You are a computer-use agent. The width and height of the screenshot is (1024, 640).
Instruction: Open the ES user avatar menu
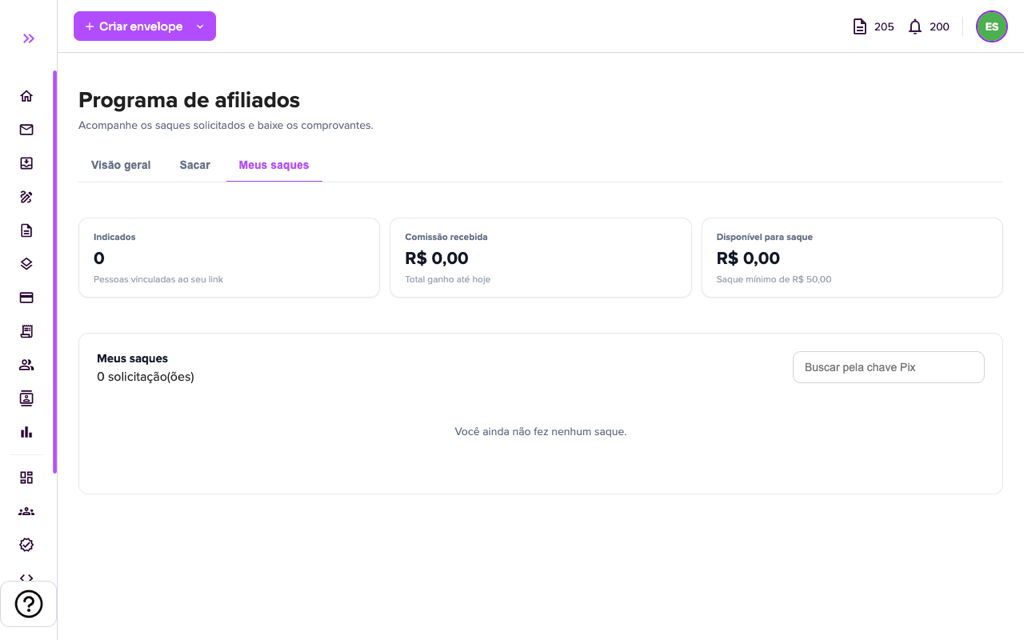(x=991, y=27)
